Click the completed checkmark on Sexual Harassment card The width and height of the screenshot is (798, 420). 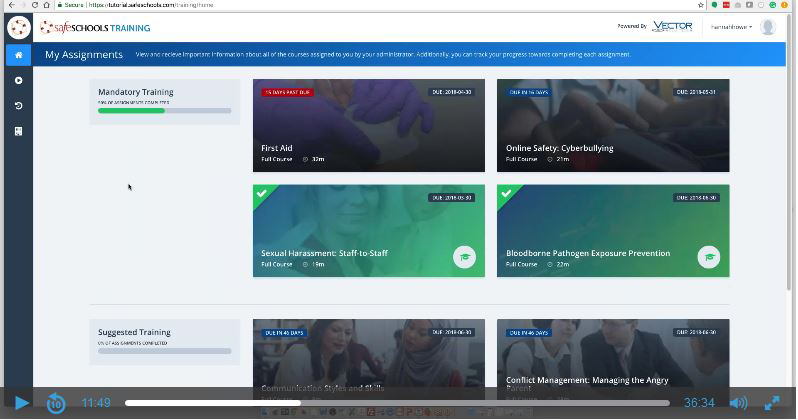pyautogui.click(x=262, y=193)
